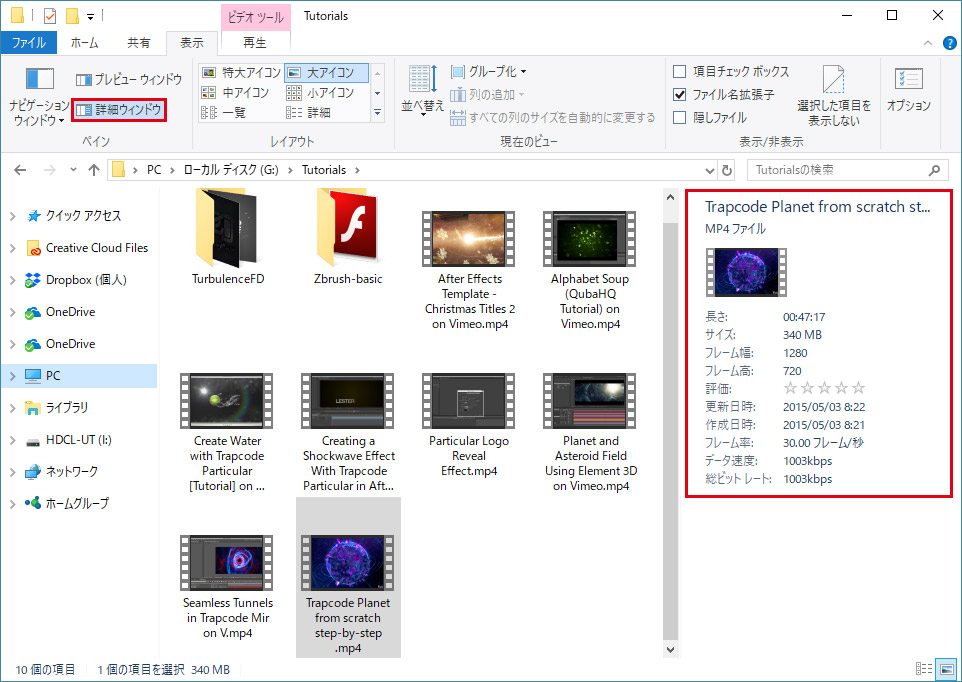
Task: Select the Zbrush-basic folder
Action: click(348, 237)
